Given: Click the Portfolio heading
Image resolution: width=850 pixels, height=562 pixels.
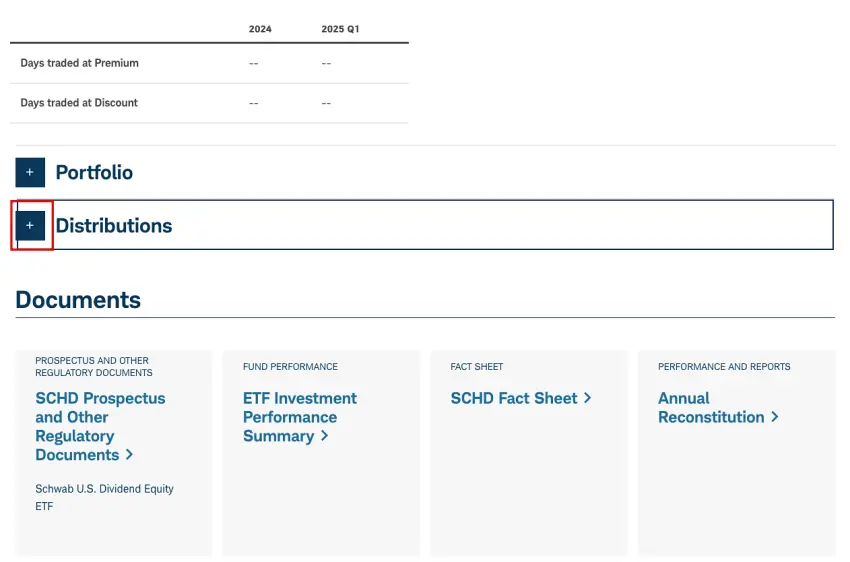Looking at the screenshot, I should click(94, 172).
